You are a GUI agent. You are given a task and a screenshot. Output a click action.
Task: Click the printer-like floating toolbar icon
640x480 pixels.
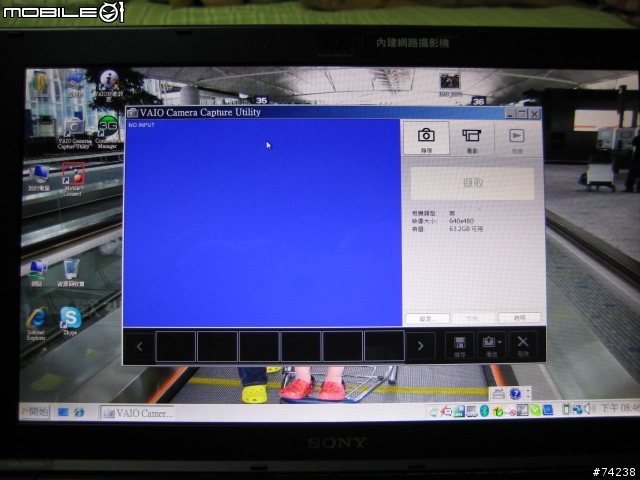(x=498, y=394)
